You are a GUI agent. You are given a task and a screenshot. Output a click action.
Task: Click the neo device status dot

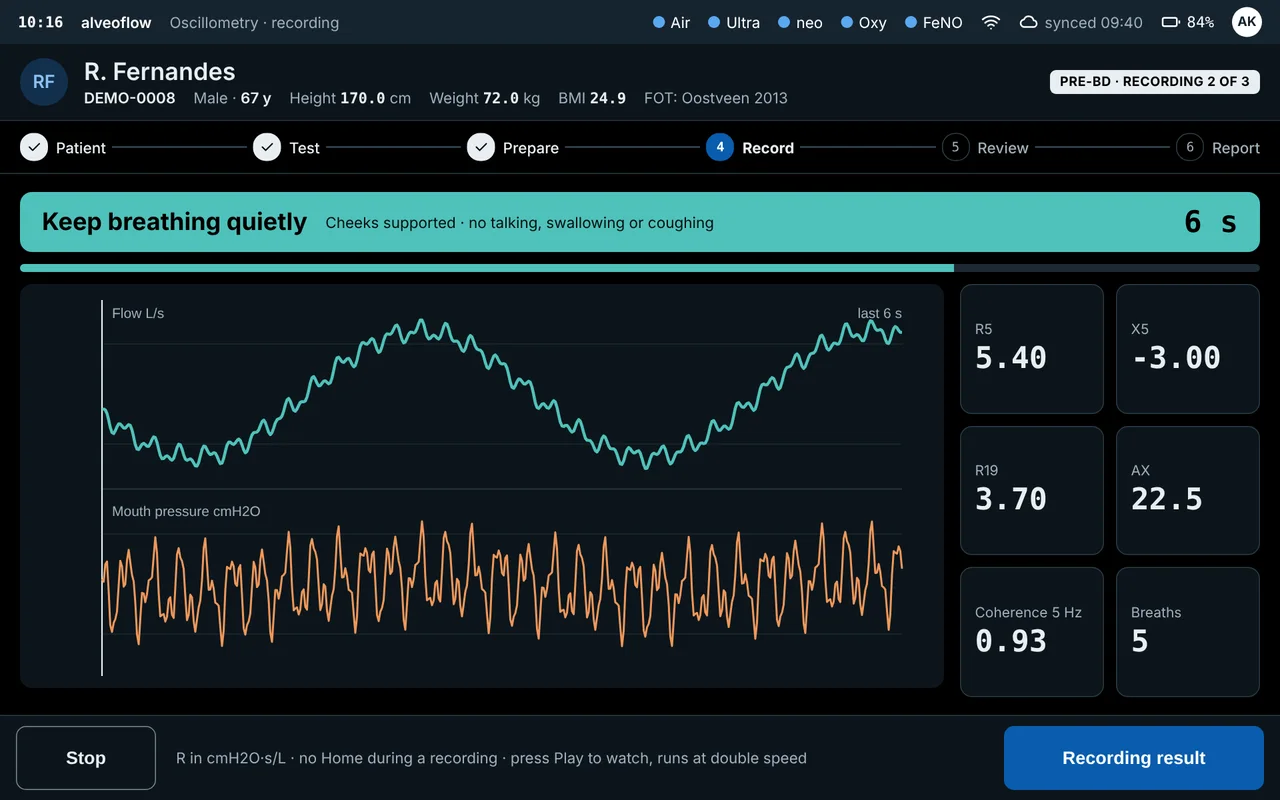(x=783, y=22)
